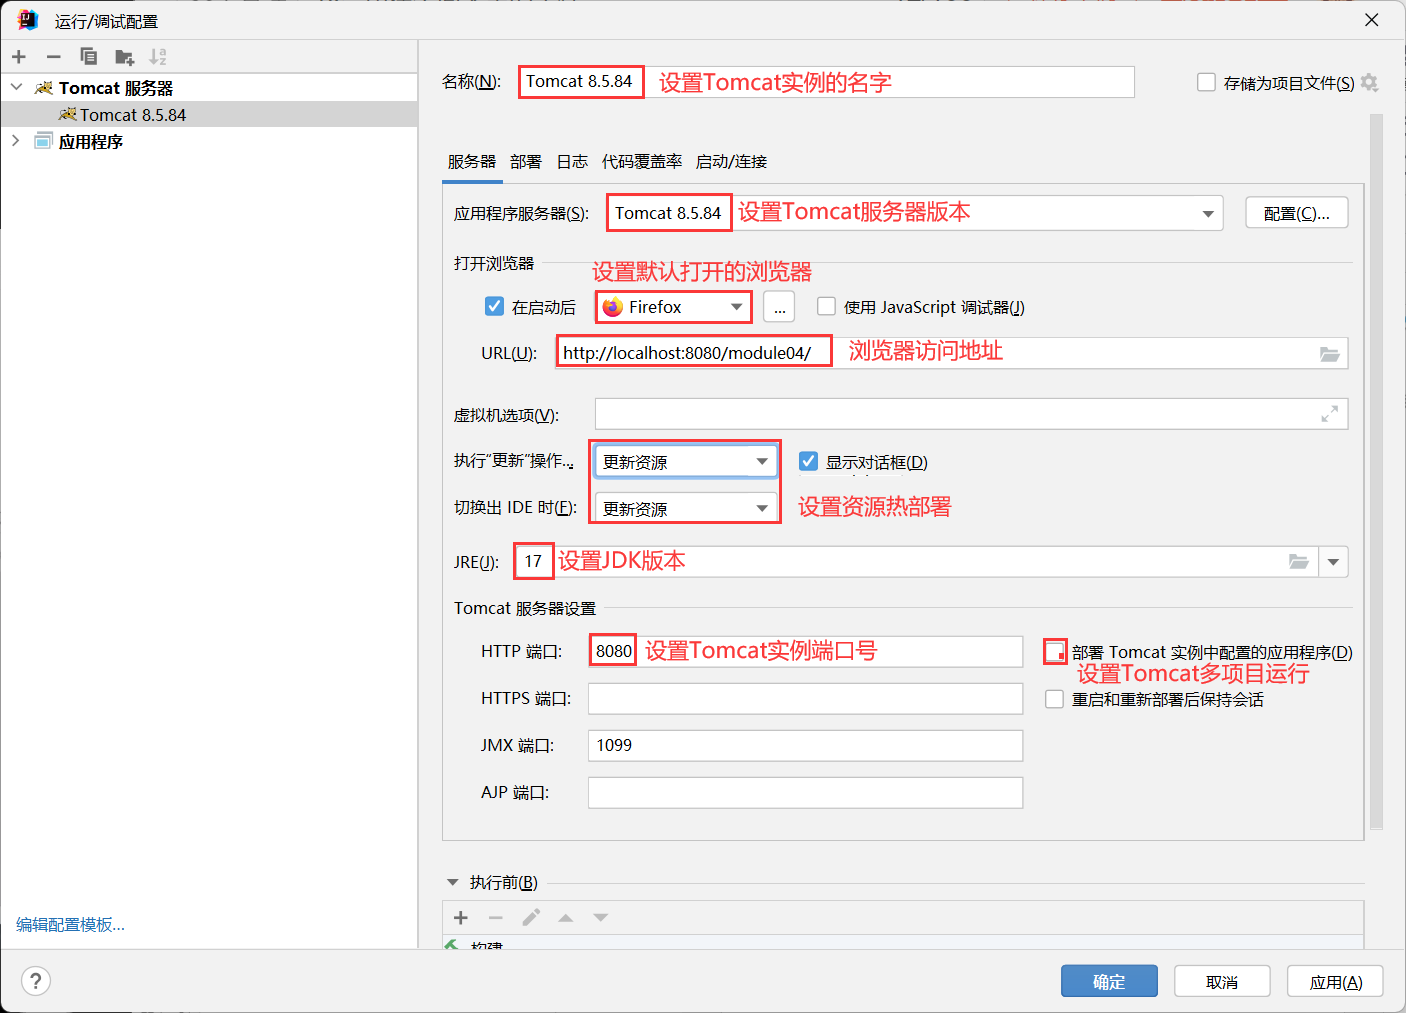The width and height of the screenshot is (1406, 1013).
Task: Switch to the 启动/连接 tab
Action: [732, 161]
